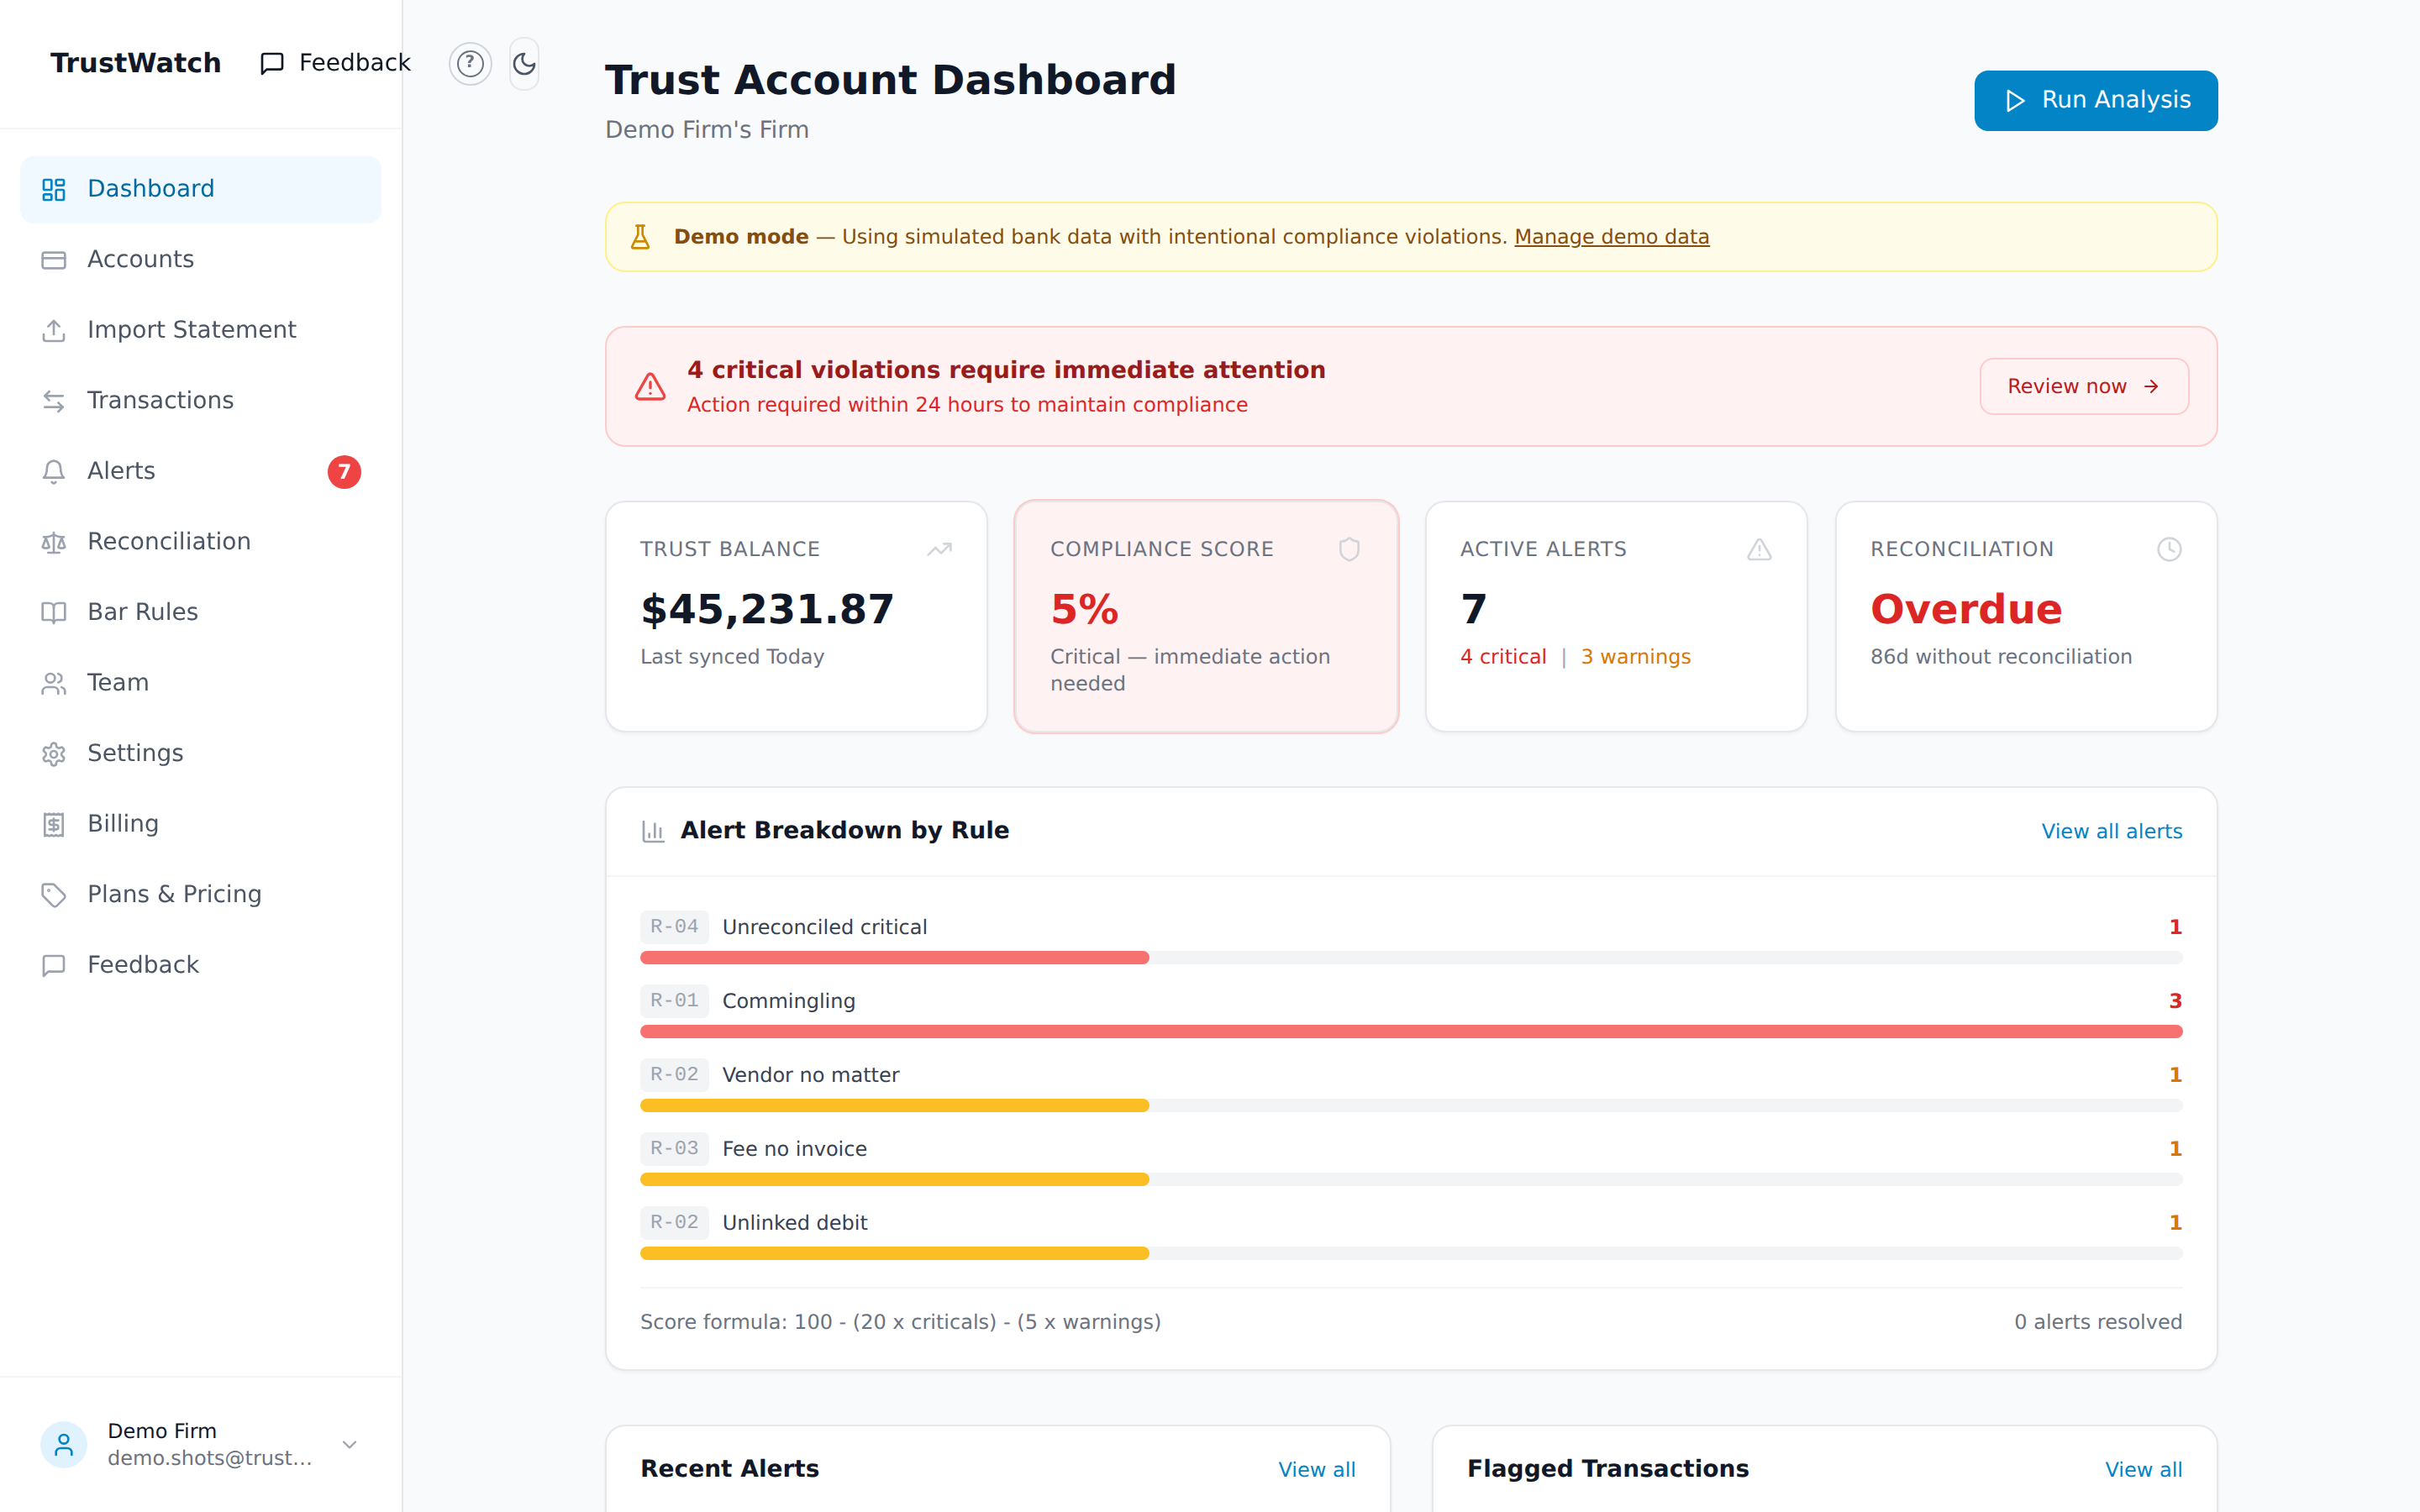2420x1512 pixels.
Task: Click the Alerts bell icon
Action: point(54,471)
